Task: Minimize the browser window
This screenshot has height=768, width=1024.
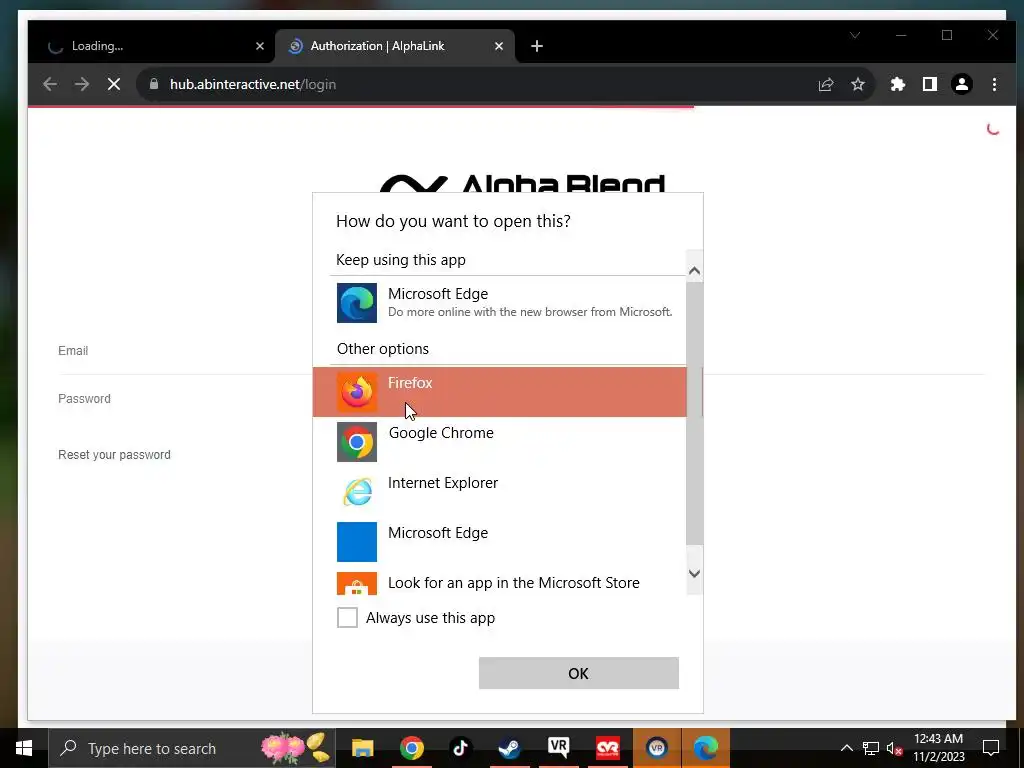Action: coord(901,35)
